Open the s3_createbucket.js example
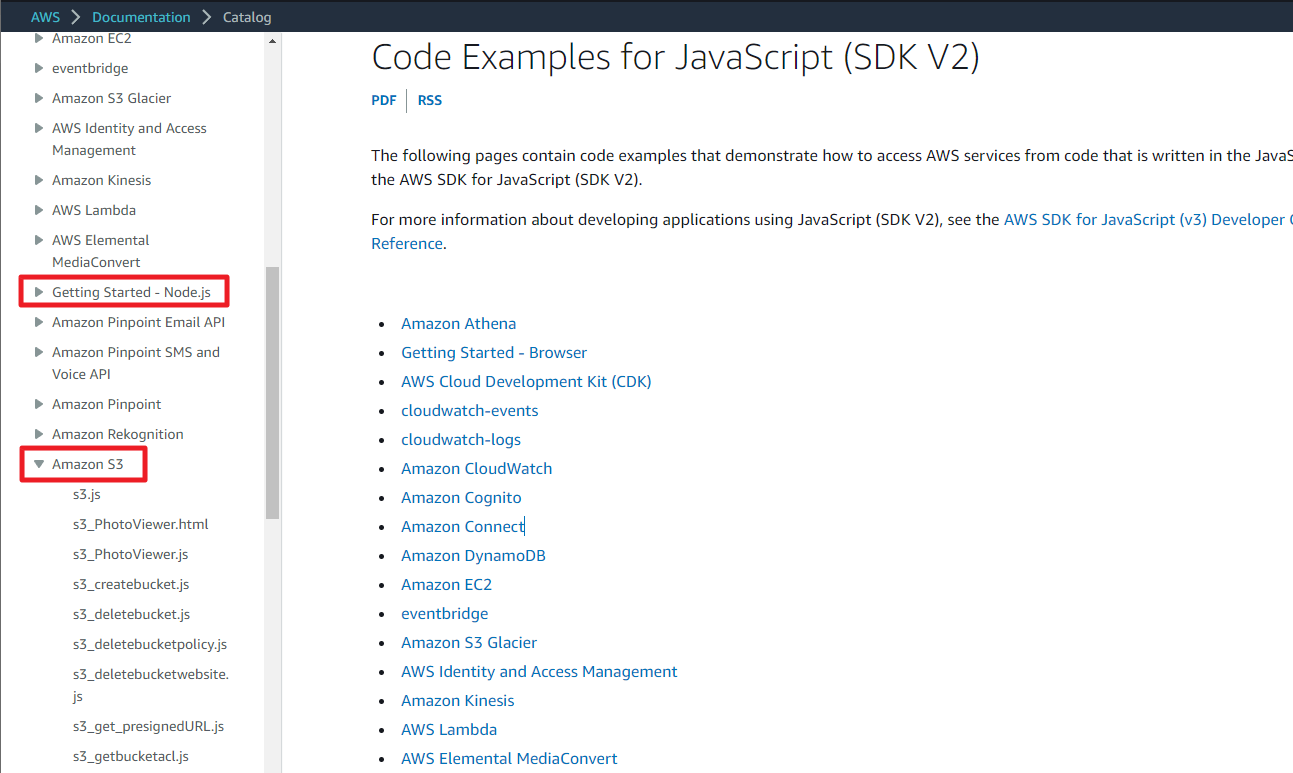 tap(131, 584)
